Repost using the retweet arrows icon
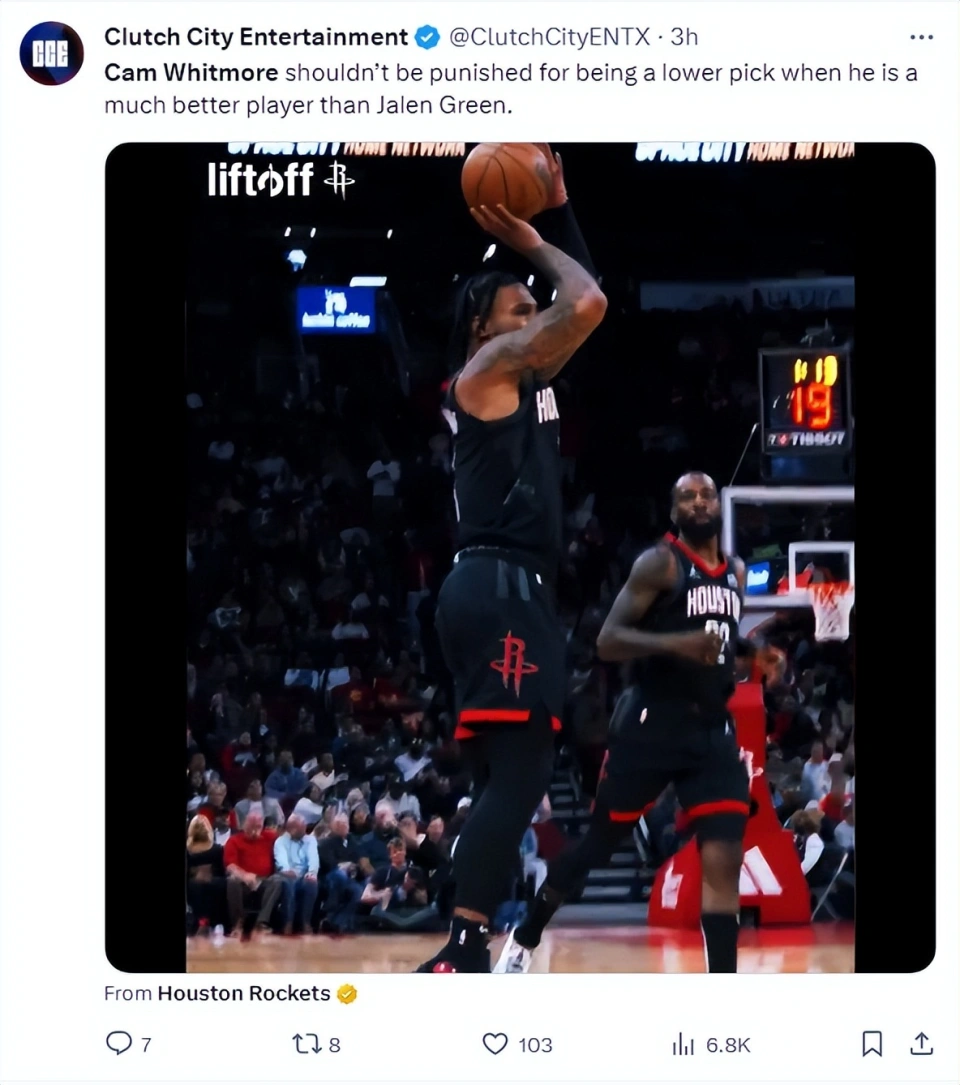Viewport: 960px width, 1085px height. (x=305, y=1043)
